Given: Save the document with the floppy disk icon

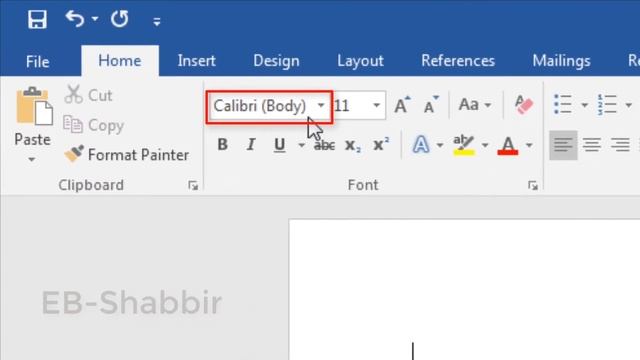Looking at the screenshot, I should pyautogui.click(x=37, y=19).
